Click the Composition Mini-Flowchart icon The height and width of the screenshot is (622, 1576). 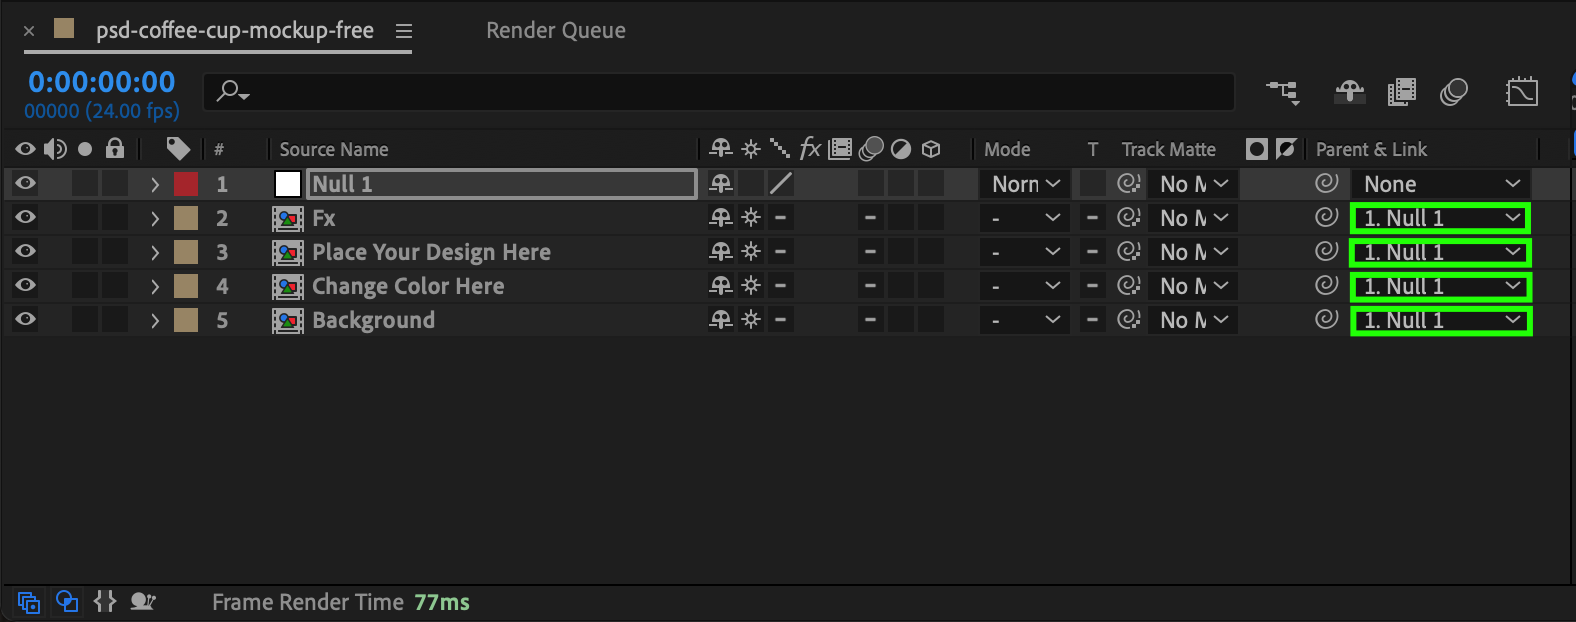pyautogui.click(x=1283, y=93)
